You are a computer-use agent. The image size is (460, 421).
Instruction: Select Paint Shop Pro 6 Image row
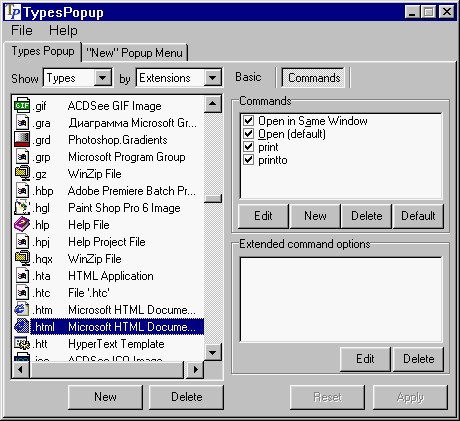click(x=108, y=208)
